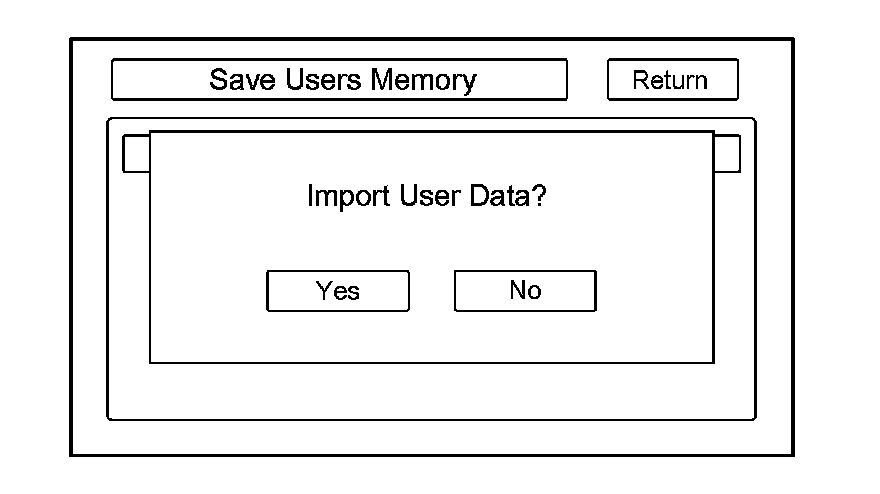This screenshot has height=494, width=880.
Task: Decline the user data import with No
Action: click(525, 291)
